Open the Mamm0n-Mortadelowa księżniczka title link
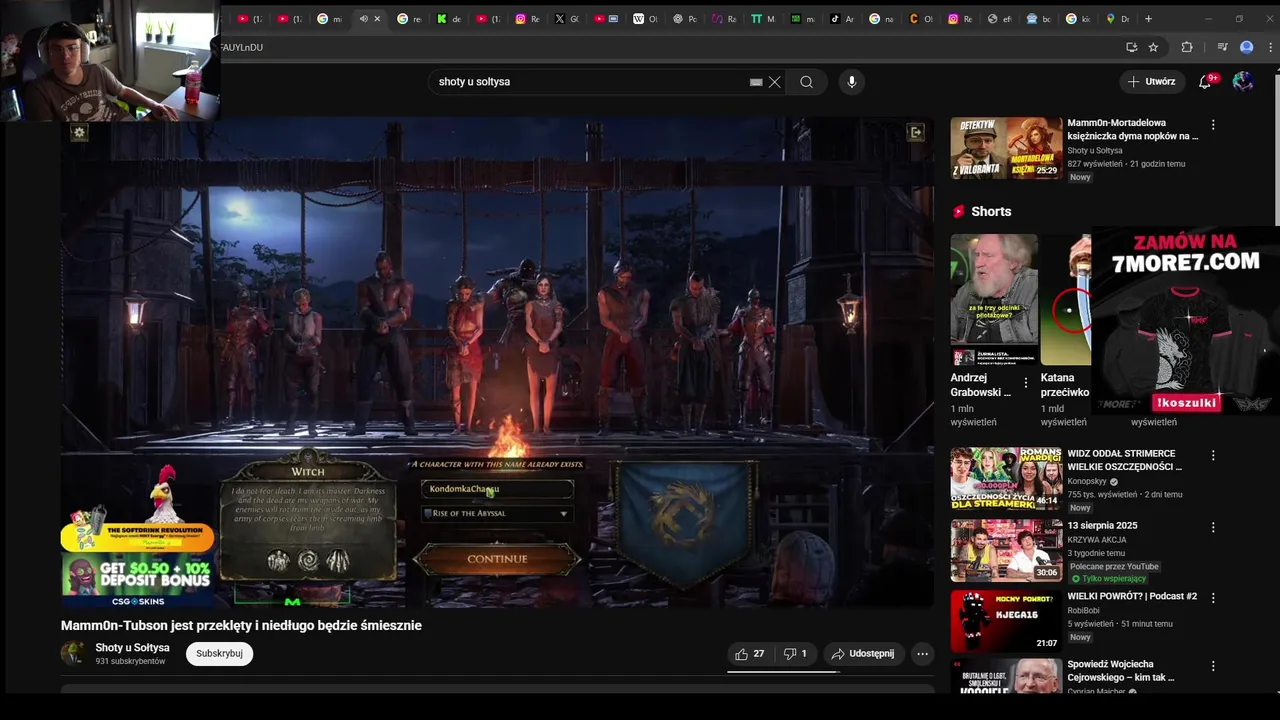Image resolution: width=1280 pixels, height=720 pixels. coord(1132,129)
